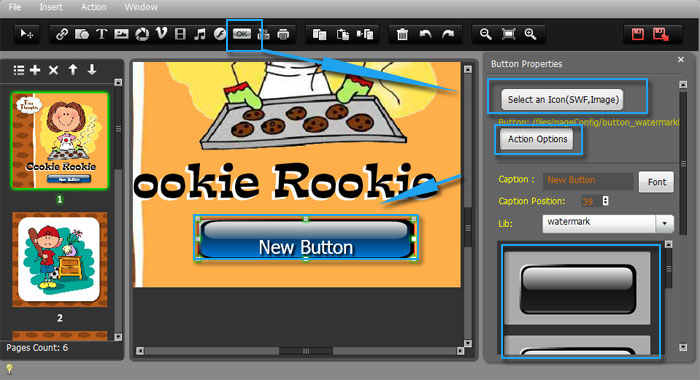Click the Caption text input field
Screen dimensions: 700x380
click(588, 180)
